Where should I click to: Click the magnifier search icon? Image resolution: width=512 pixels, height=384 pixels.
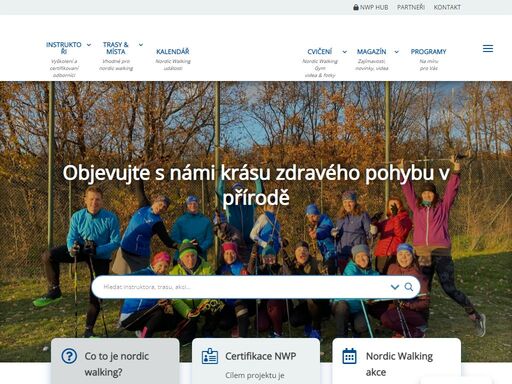pos(409,287)
